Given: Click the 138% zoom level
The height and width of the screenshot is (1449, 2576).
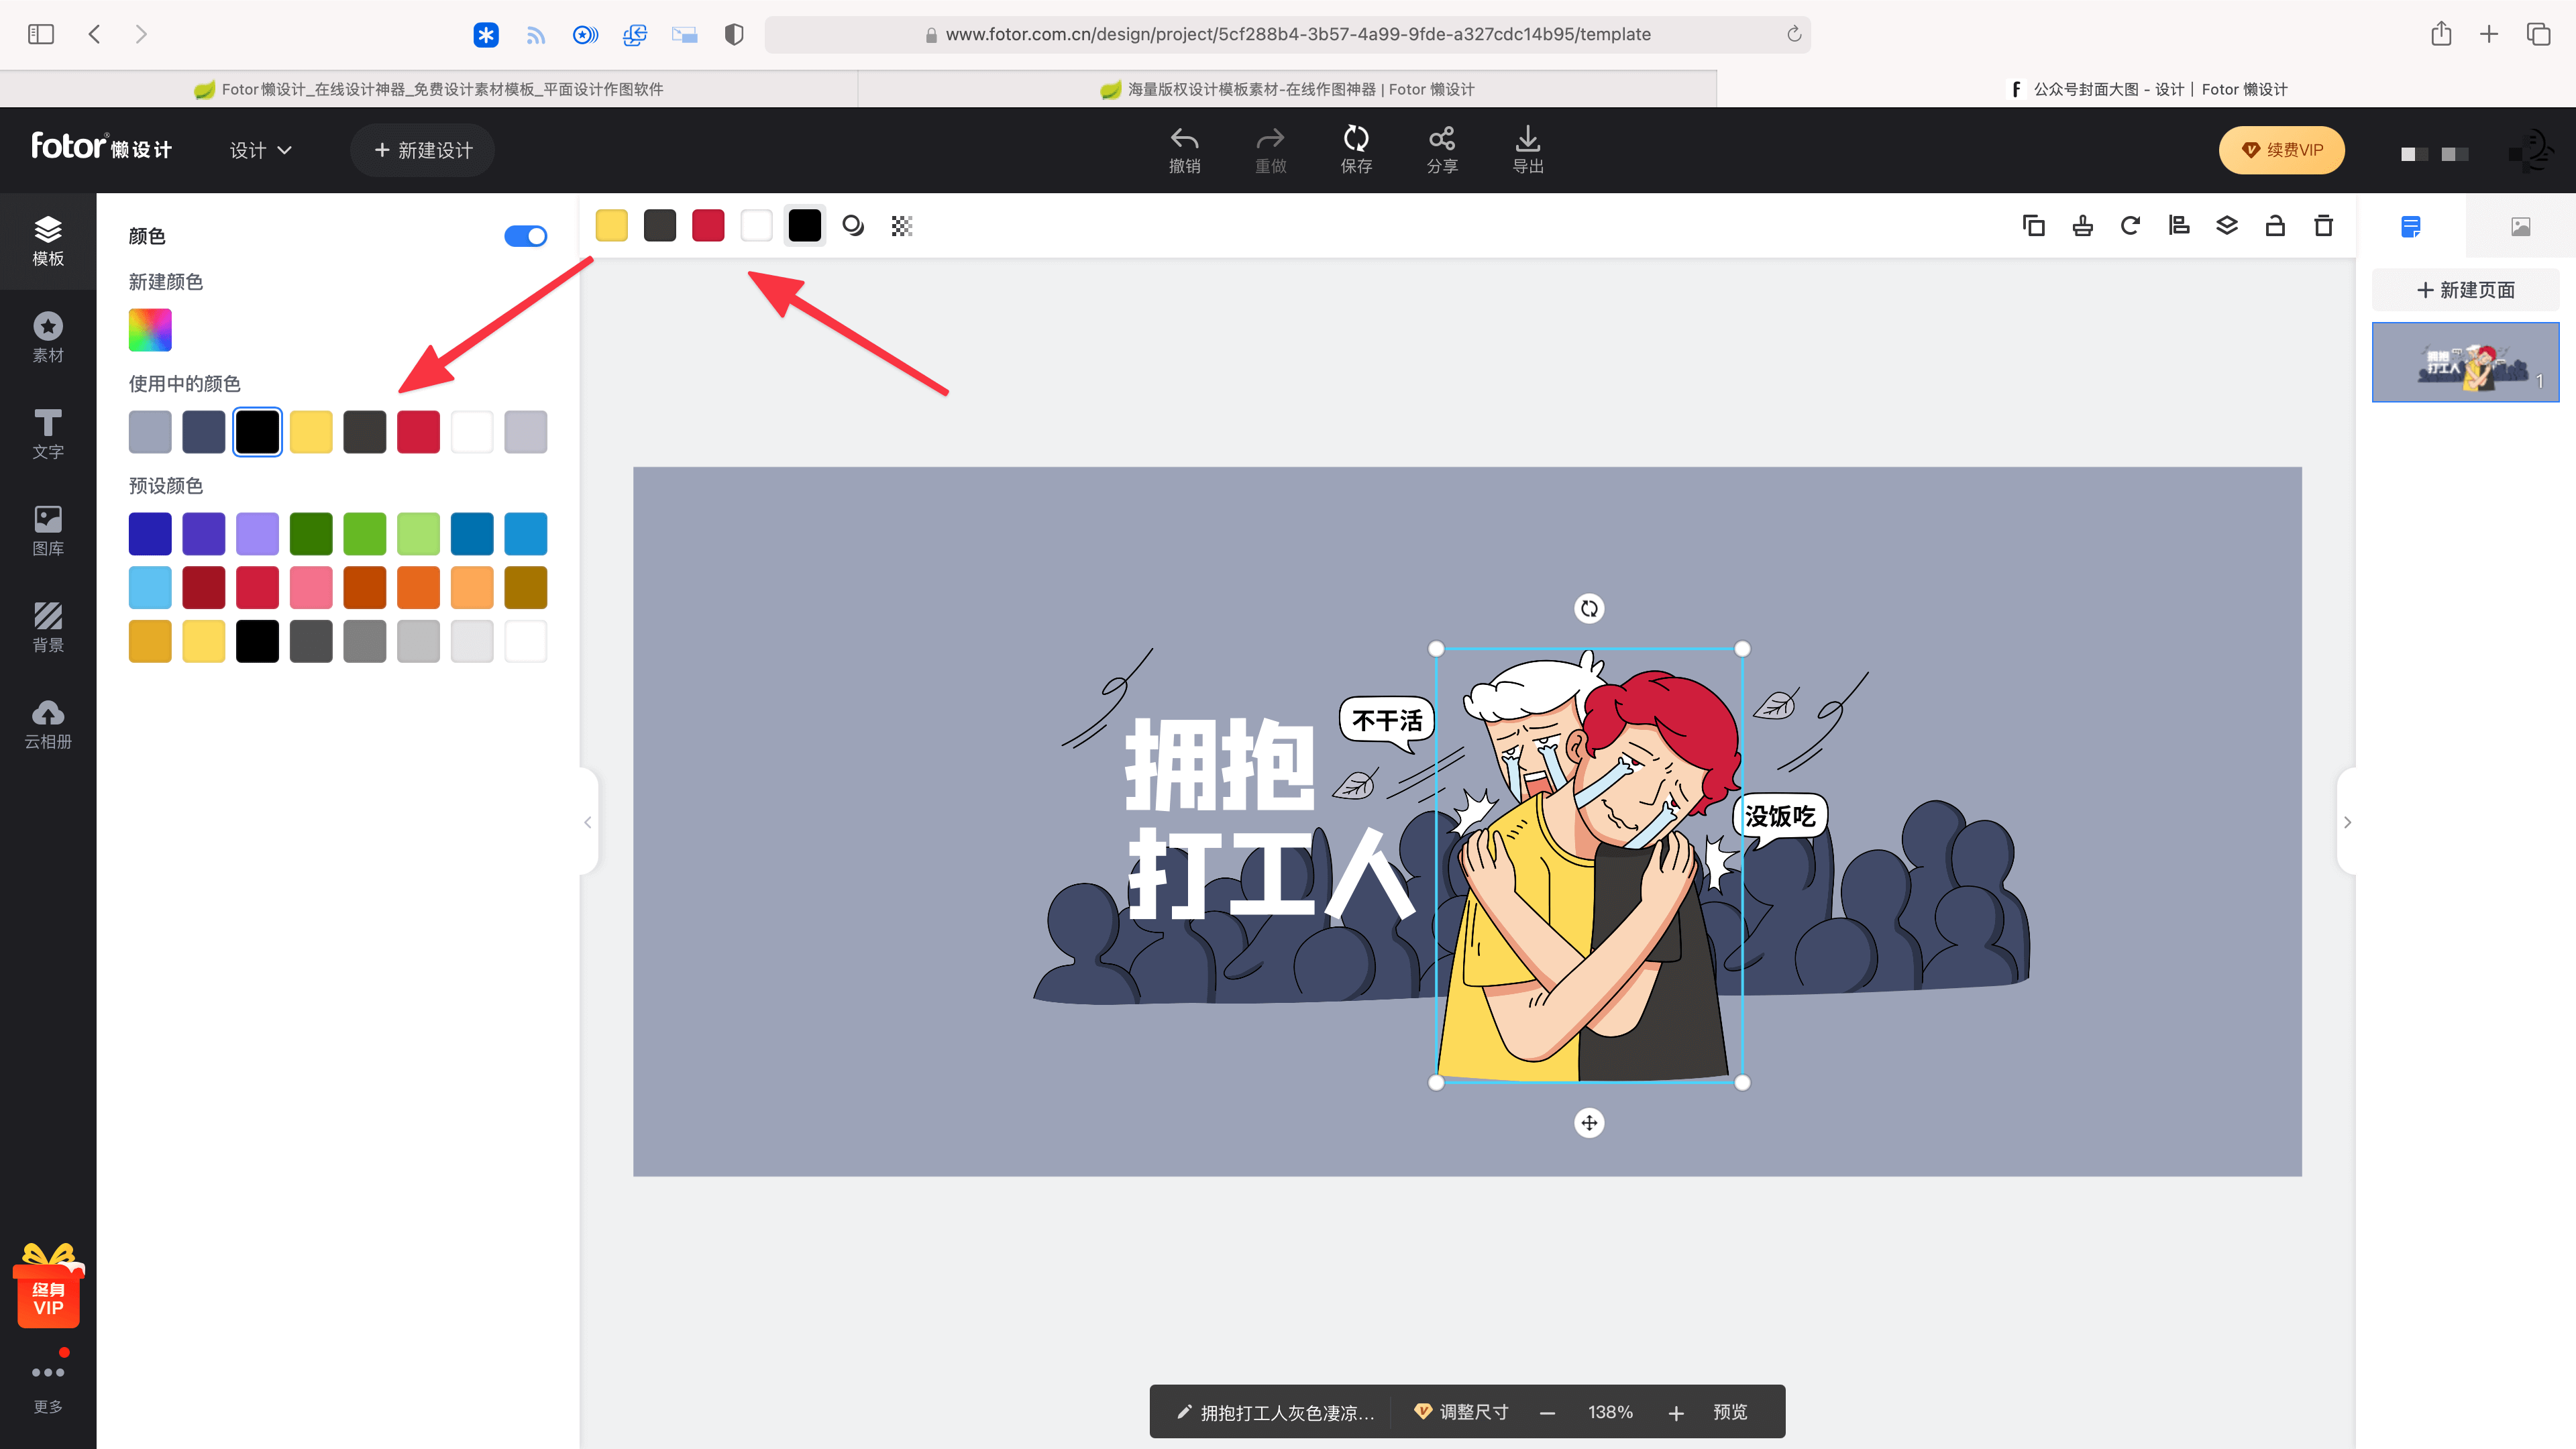Looking at the screenshot, I should pos(1610,1412).
